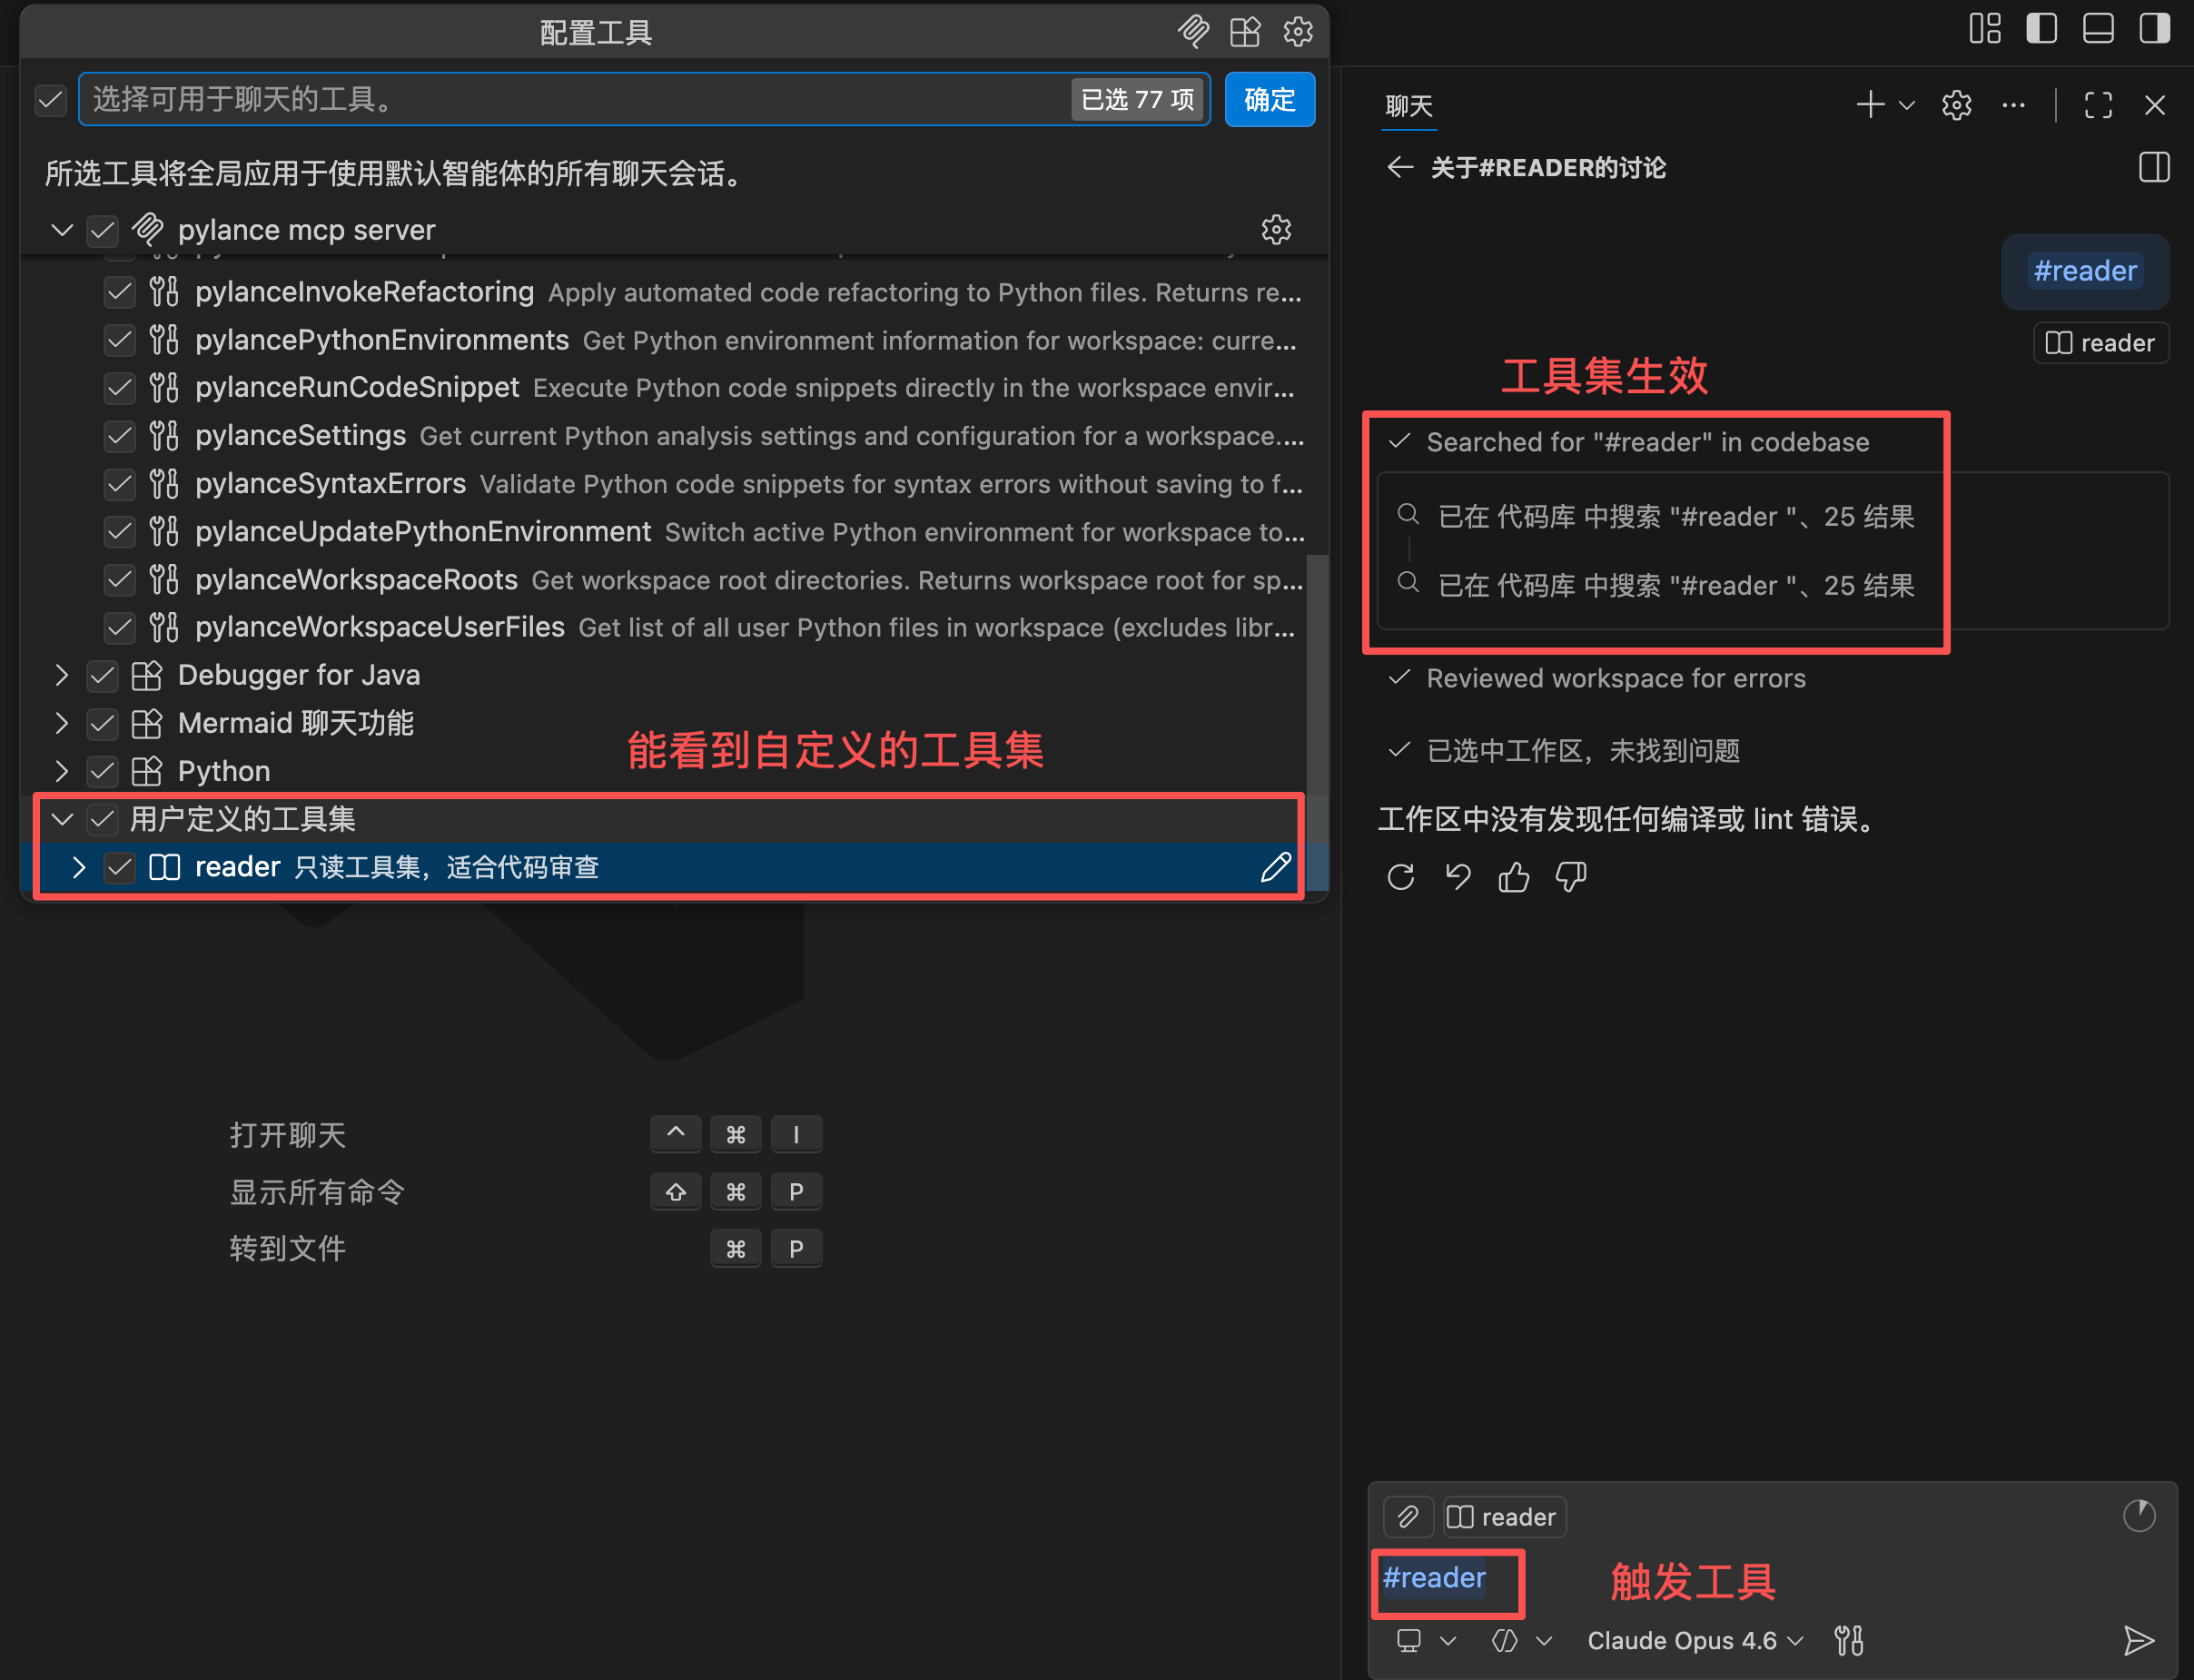
Task: Uncheck the pylanceRunCodeSnippet tool
Action: point(119,388)
